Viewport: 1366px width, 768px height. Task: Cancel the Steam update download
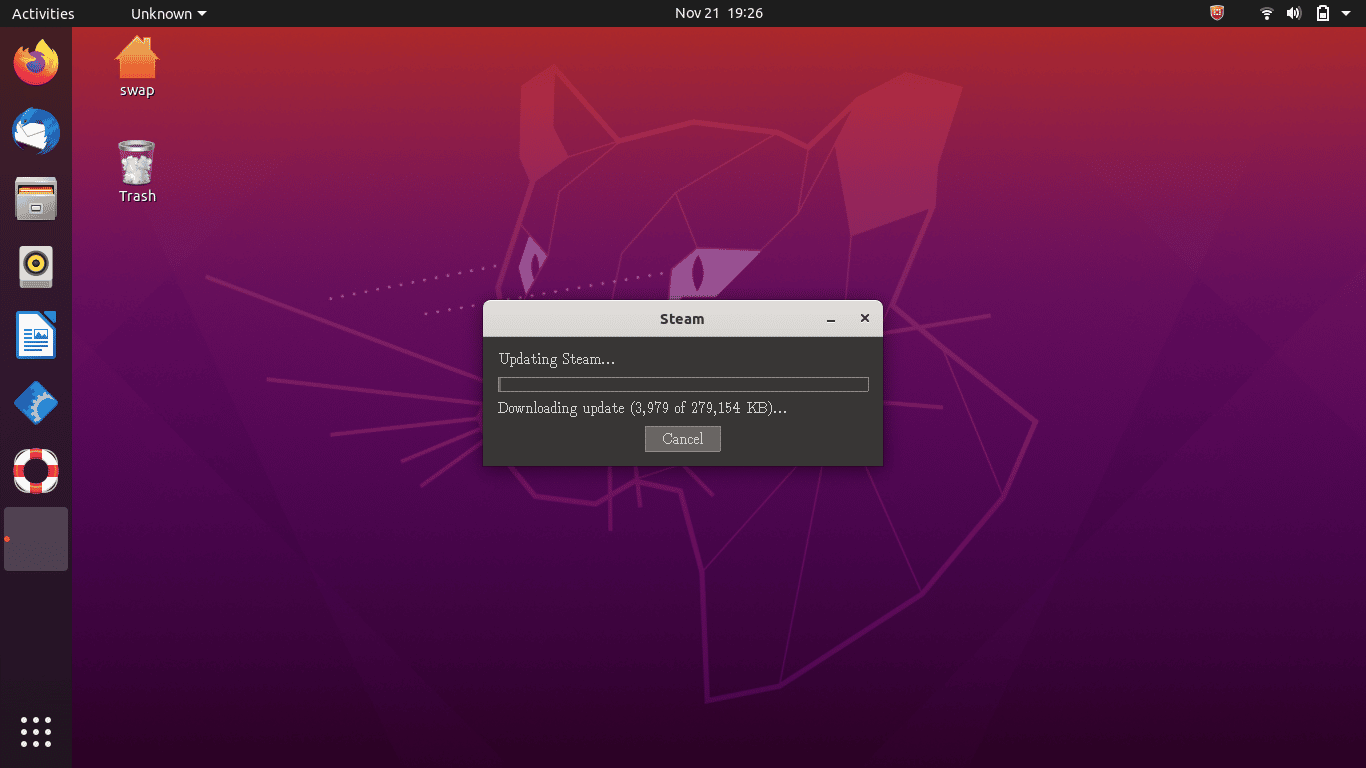[682, 439]
